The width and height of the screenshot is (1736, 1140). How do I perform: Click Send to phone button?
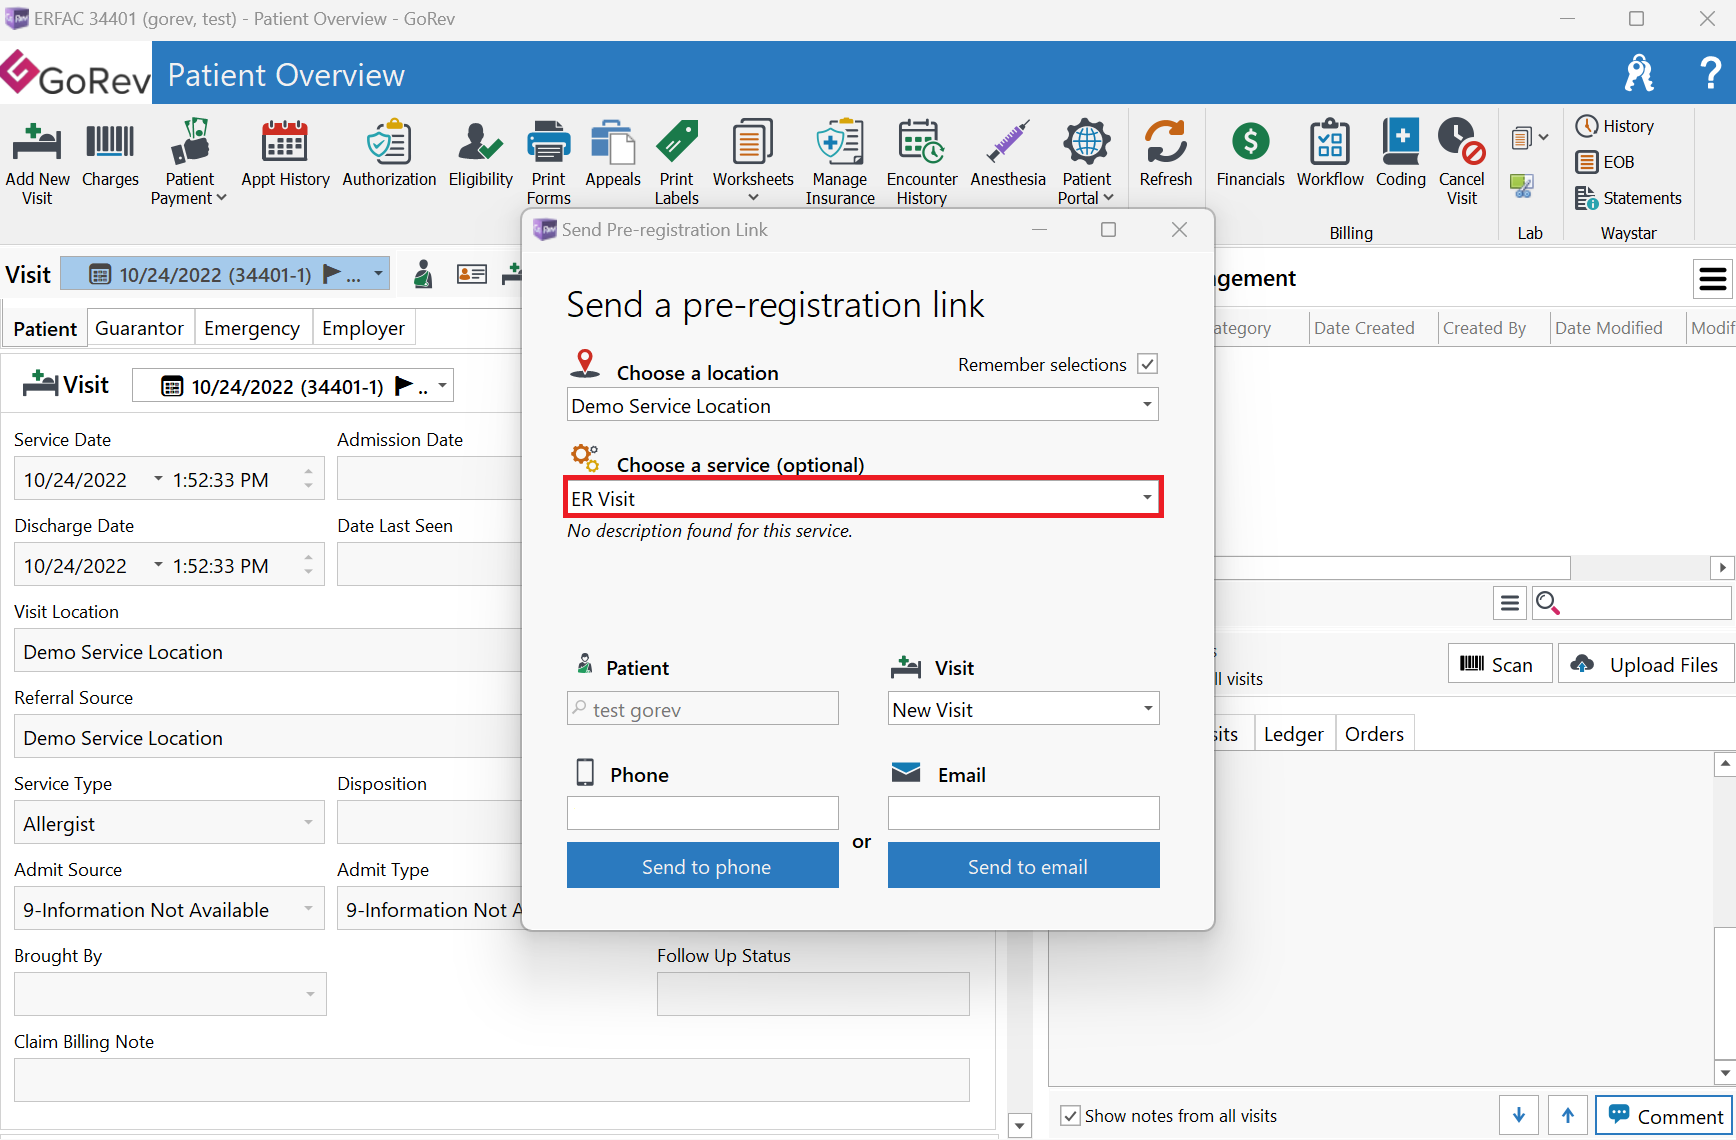tap(703, 865)
